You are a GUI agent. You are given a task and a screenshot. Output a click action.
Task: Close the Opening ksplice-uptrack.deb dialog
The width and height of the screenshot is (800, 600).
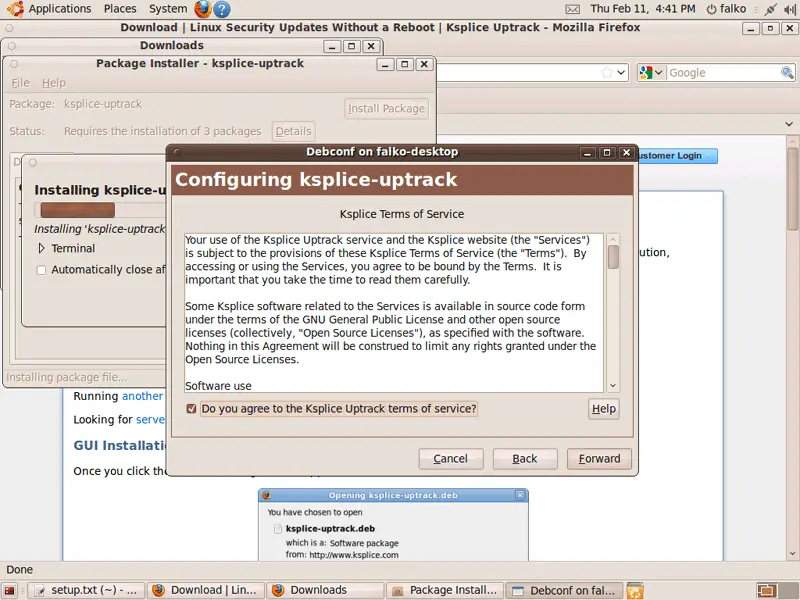coord(520,495)
